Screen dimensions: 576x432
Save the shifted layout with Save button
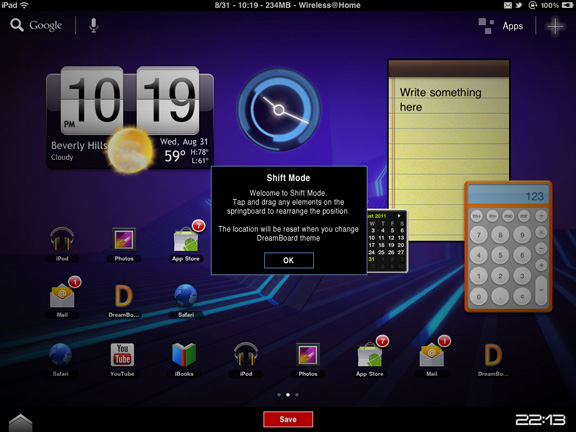tap(288, 420)
